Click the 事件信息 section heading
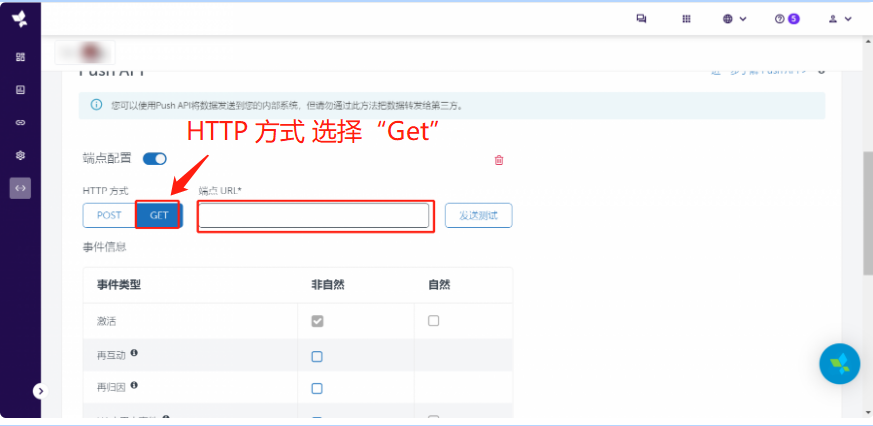The width and height of the screenshot is (873, 426). tap(105, 247)
